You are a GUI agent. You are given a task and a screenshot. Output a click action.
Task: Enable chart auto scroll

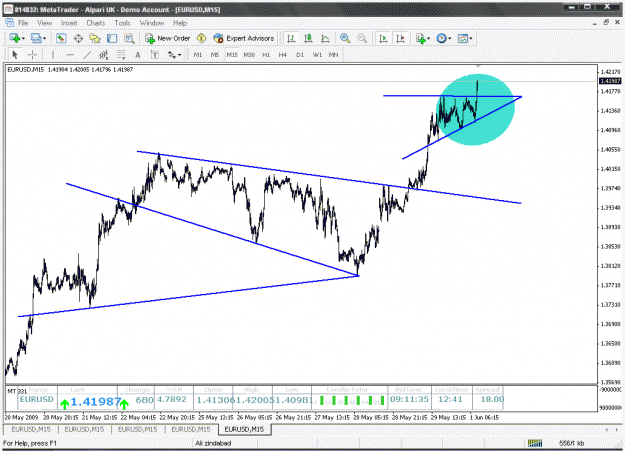[383, 38]
